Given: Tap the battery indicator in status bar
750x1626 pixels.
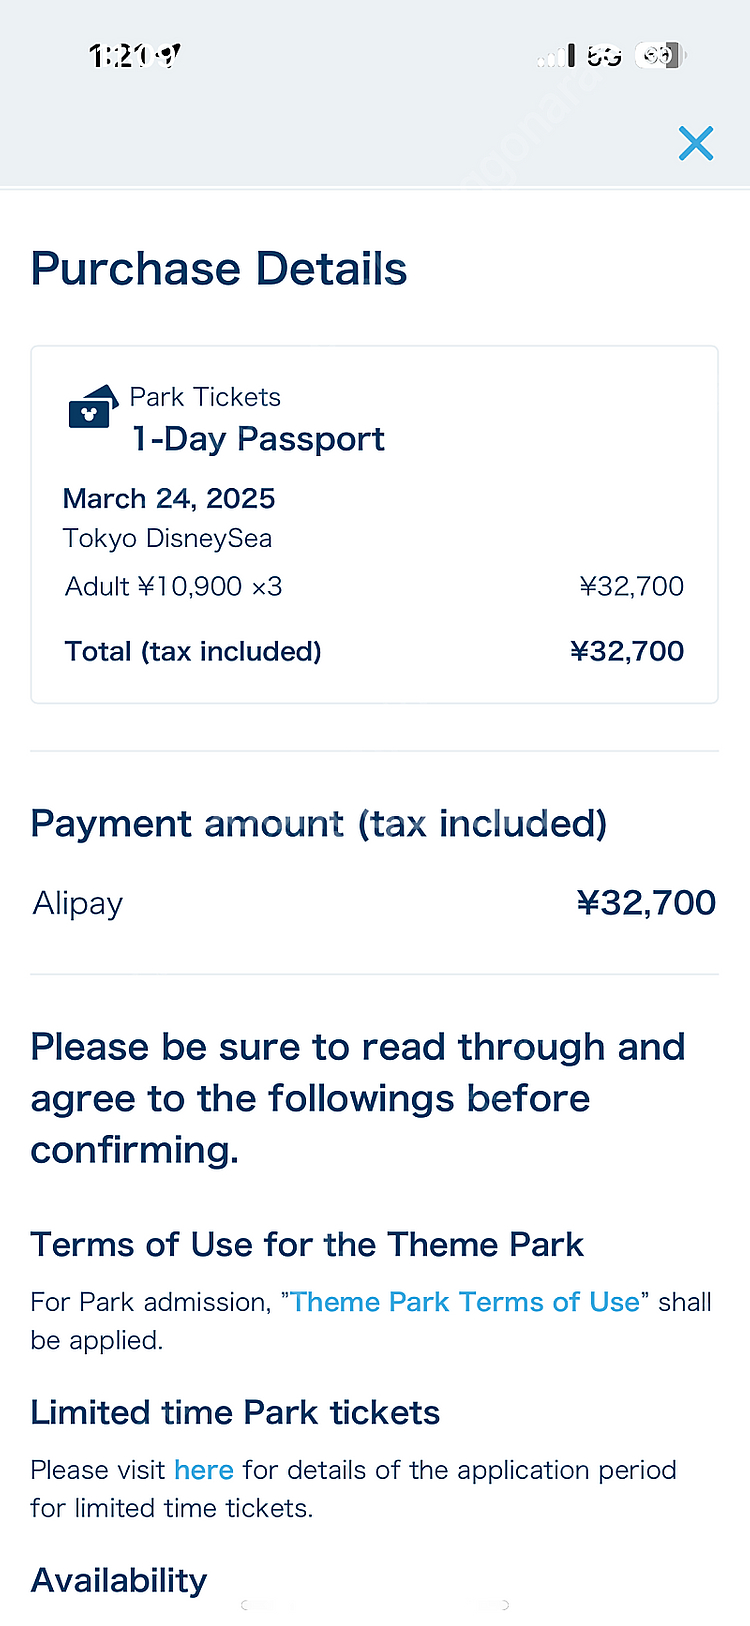Looking at the screenshot, I should coord(661,55).
